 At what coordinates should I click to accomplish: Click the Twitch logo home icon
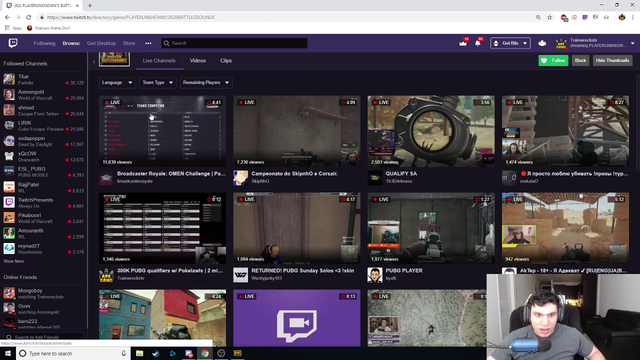[13, 42]
